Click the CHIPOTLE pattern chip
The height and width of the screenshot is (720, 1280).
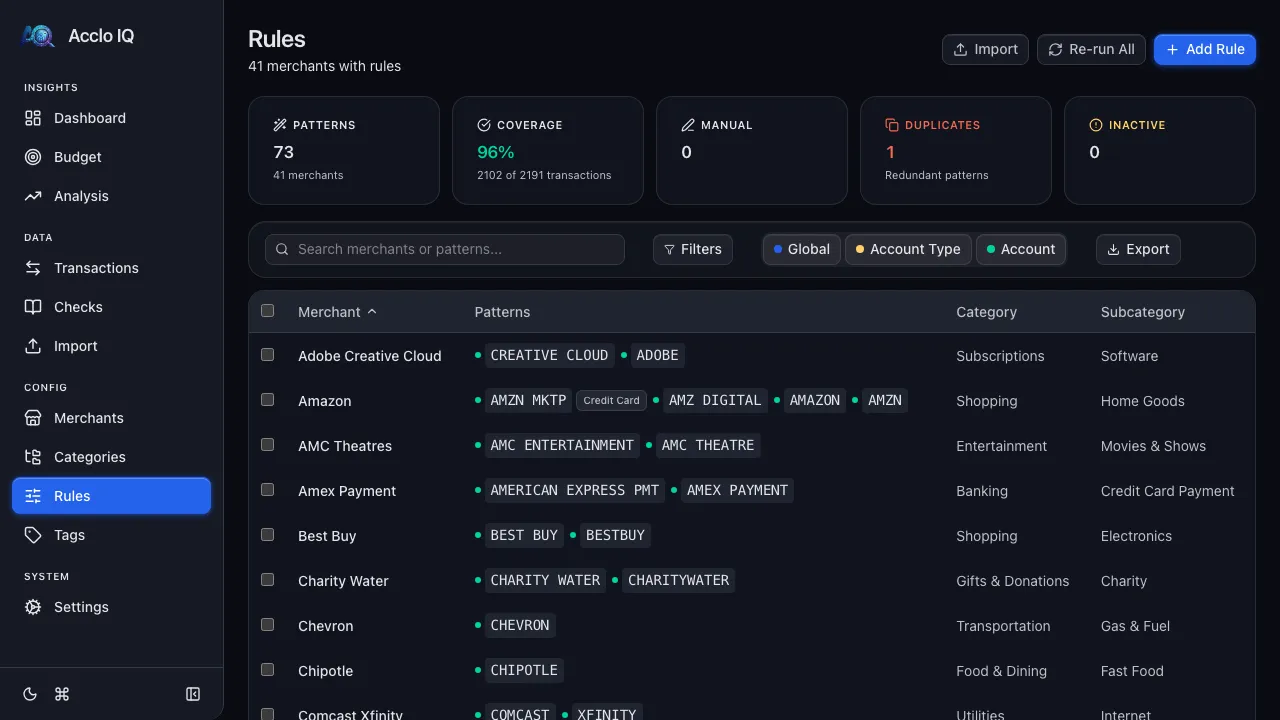[x=524, y=670]
